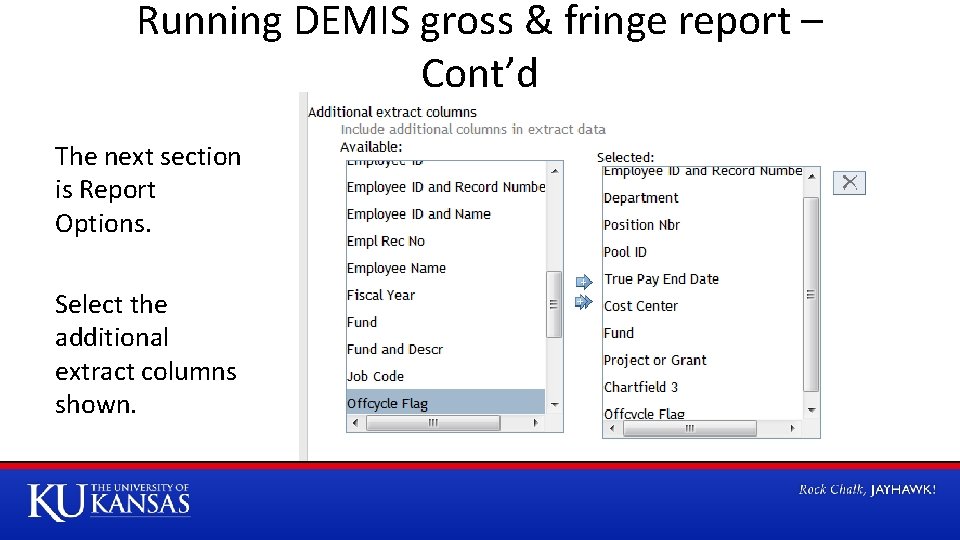Select 'Department' in the Selected list
This screenshot has height=540, width=960.
[703, 198]
